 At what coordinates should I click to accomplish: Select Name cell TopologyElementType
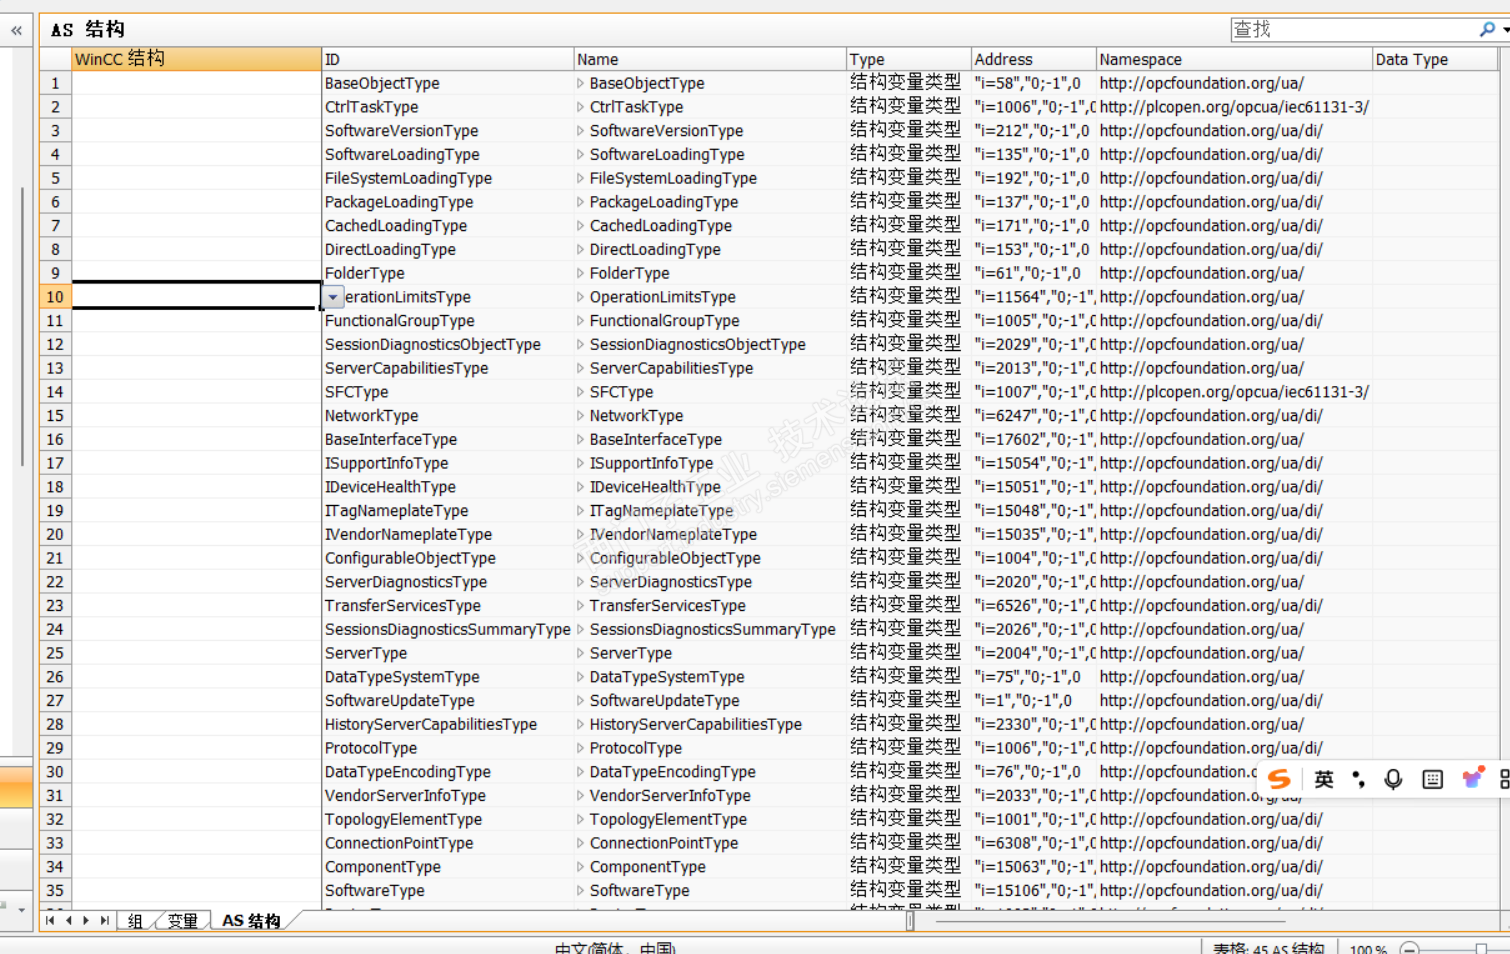(710, 820)
